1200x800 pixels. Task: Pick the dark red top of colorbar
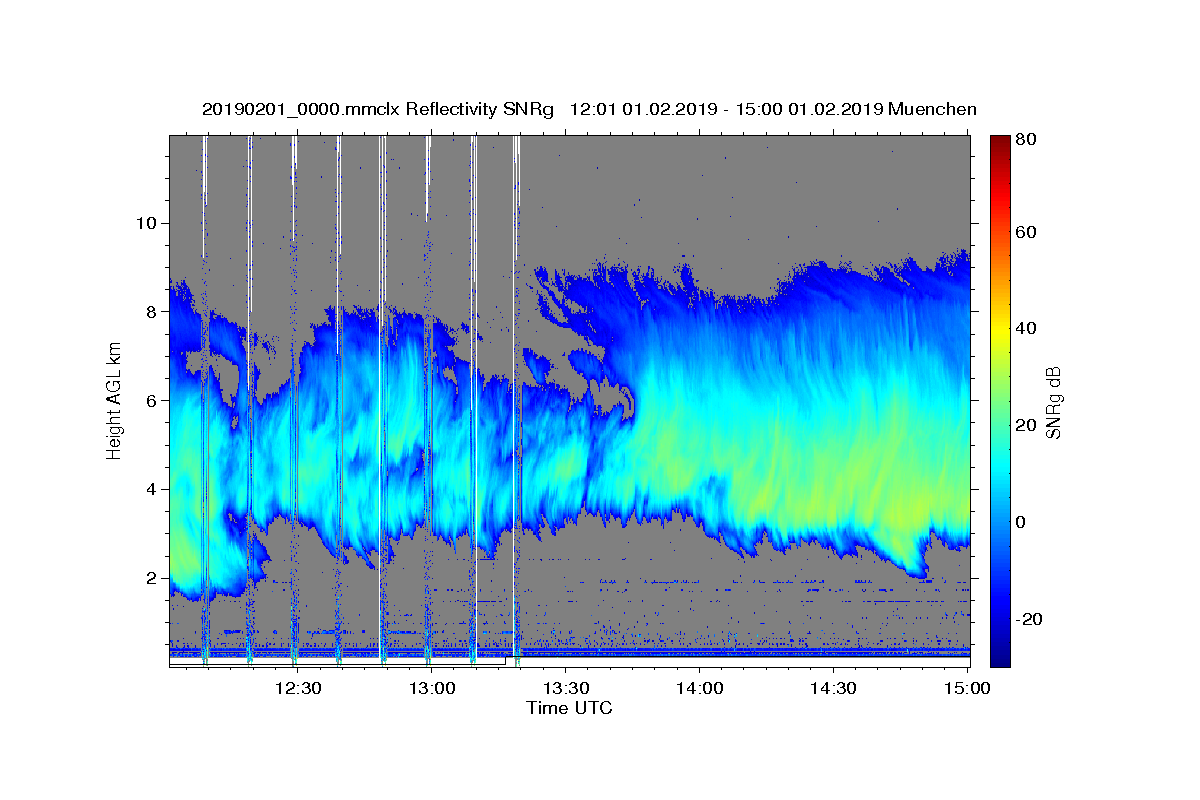[x=1000, y=142]
